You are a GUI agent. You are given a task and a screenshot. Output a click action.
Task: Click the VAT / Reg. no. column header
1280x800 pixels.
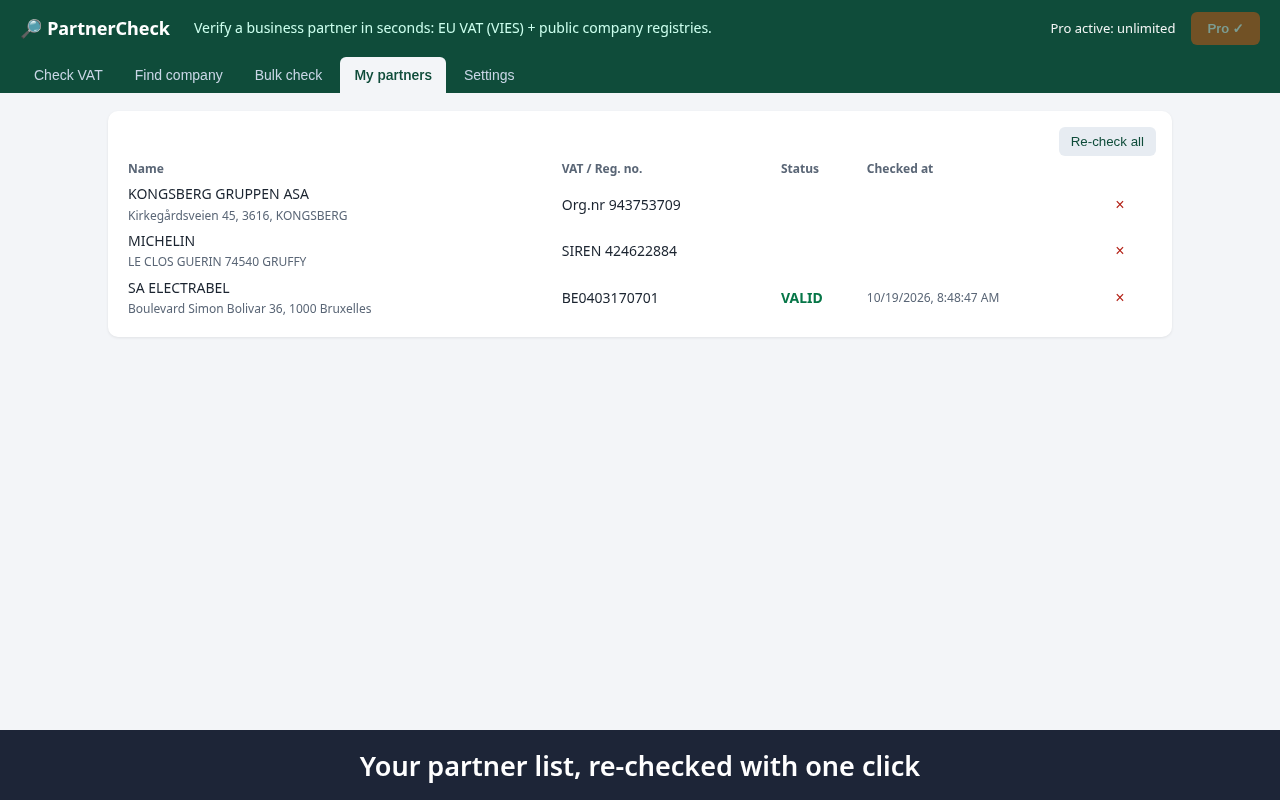point(602,168)
